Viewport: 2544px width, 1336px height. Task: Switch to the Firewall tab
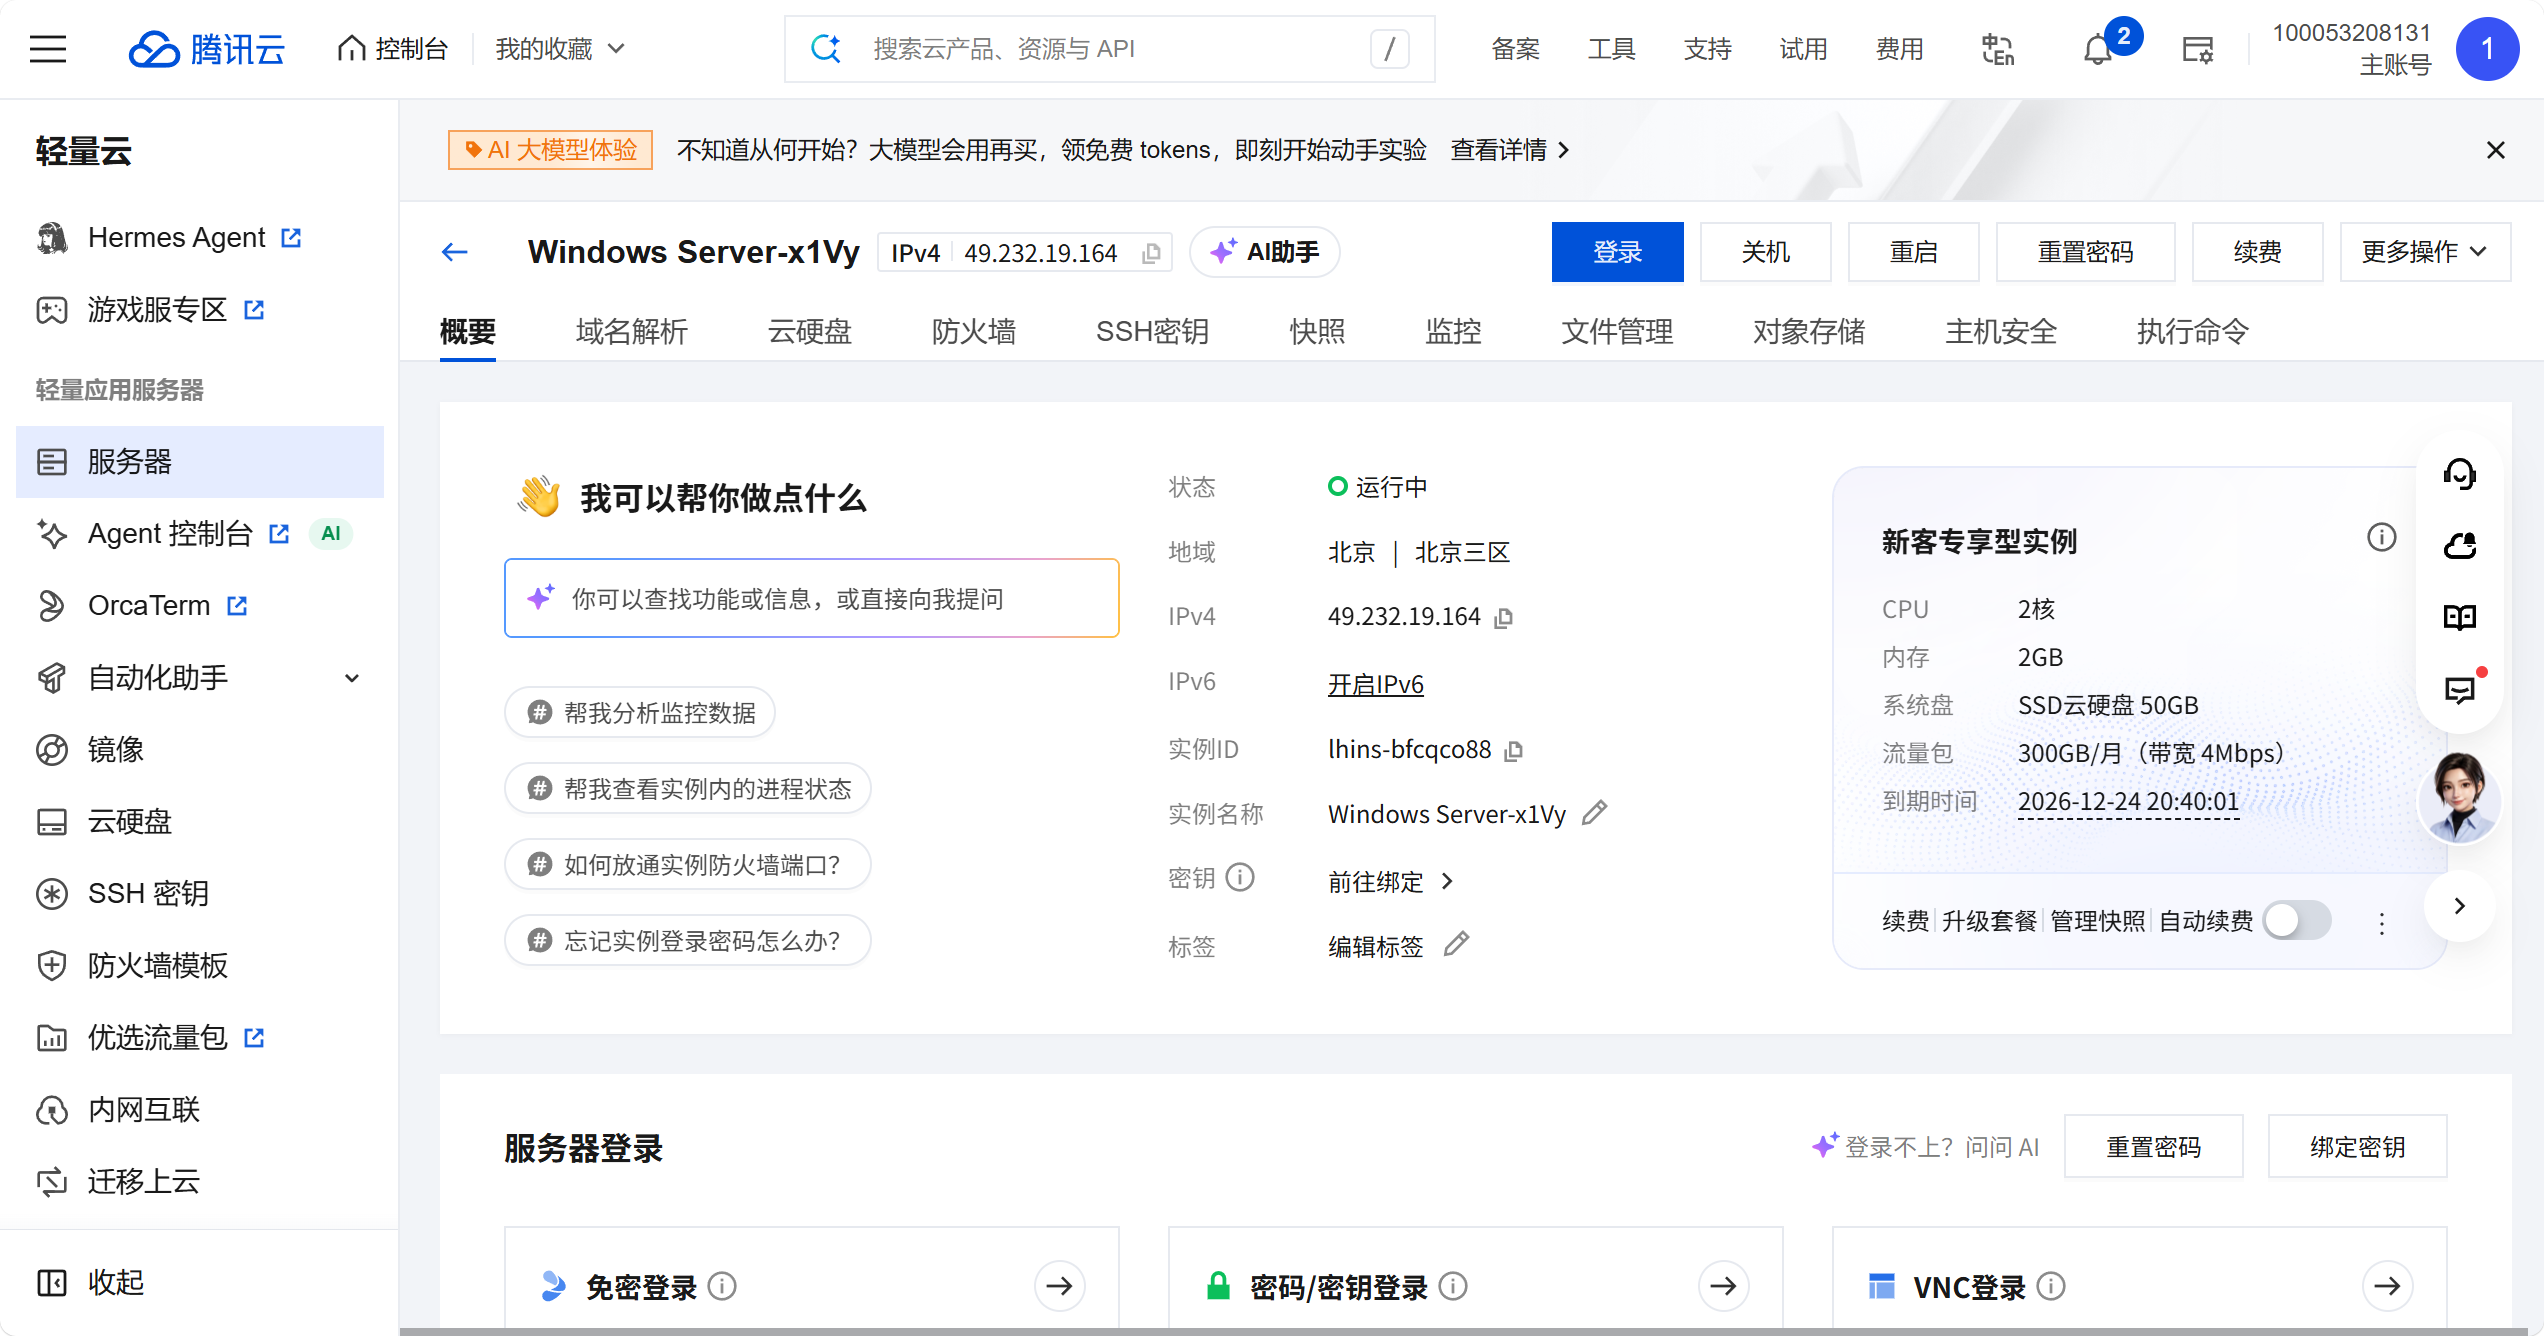click(973, 331)
